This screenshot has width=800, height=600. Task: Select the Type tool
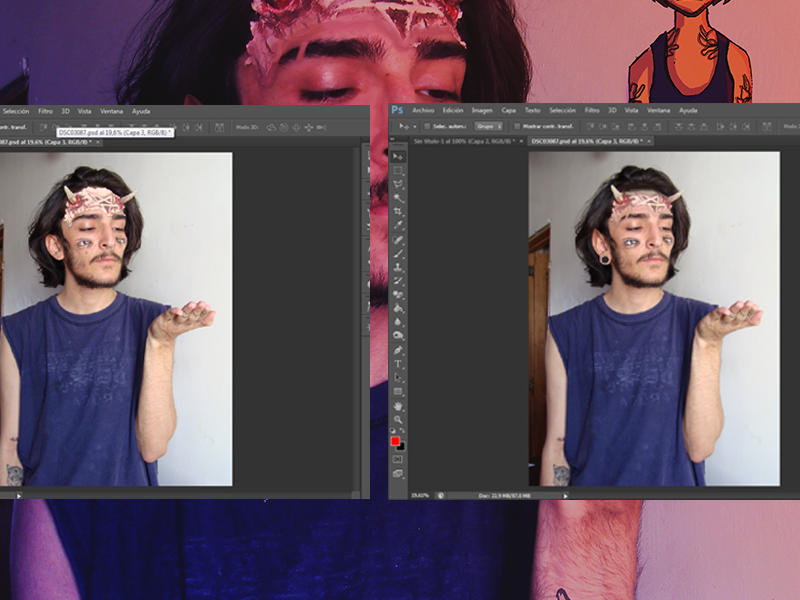tap(398, 364)
